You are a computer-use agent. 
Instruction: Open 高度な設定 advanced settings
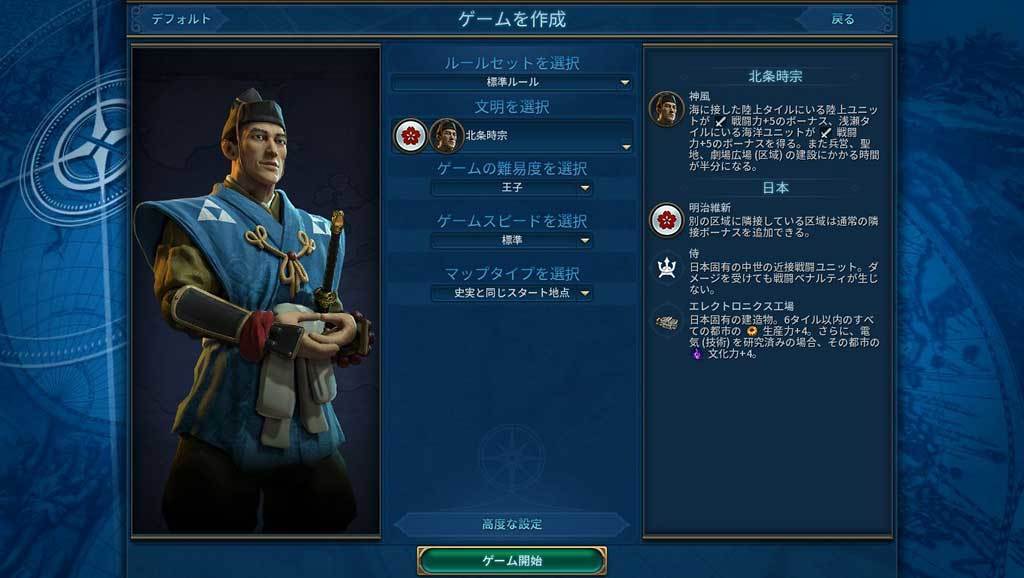coord(512,524)
